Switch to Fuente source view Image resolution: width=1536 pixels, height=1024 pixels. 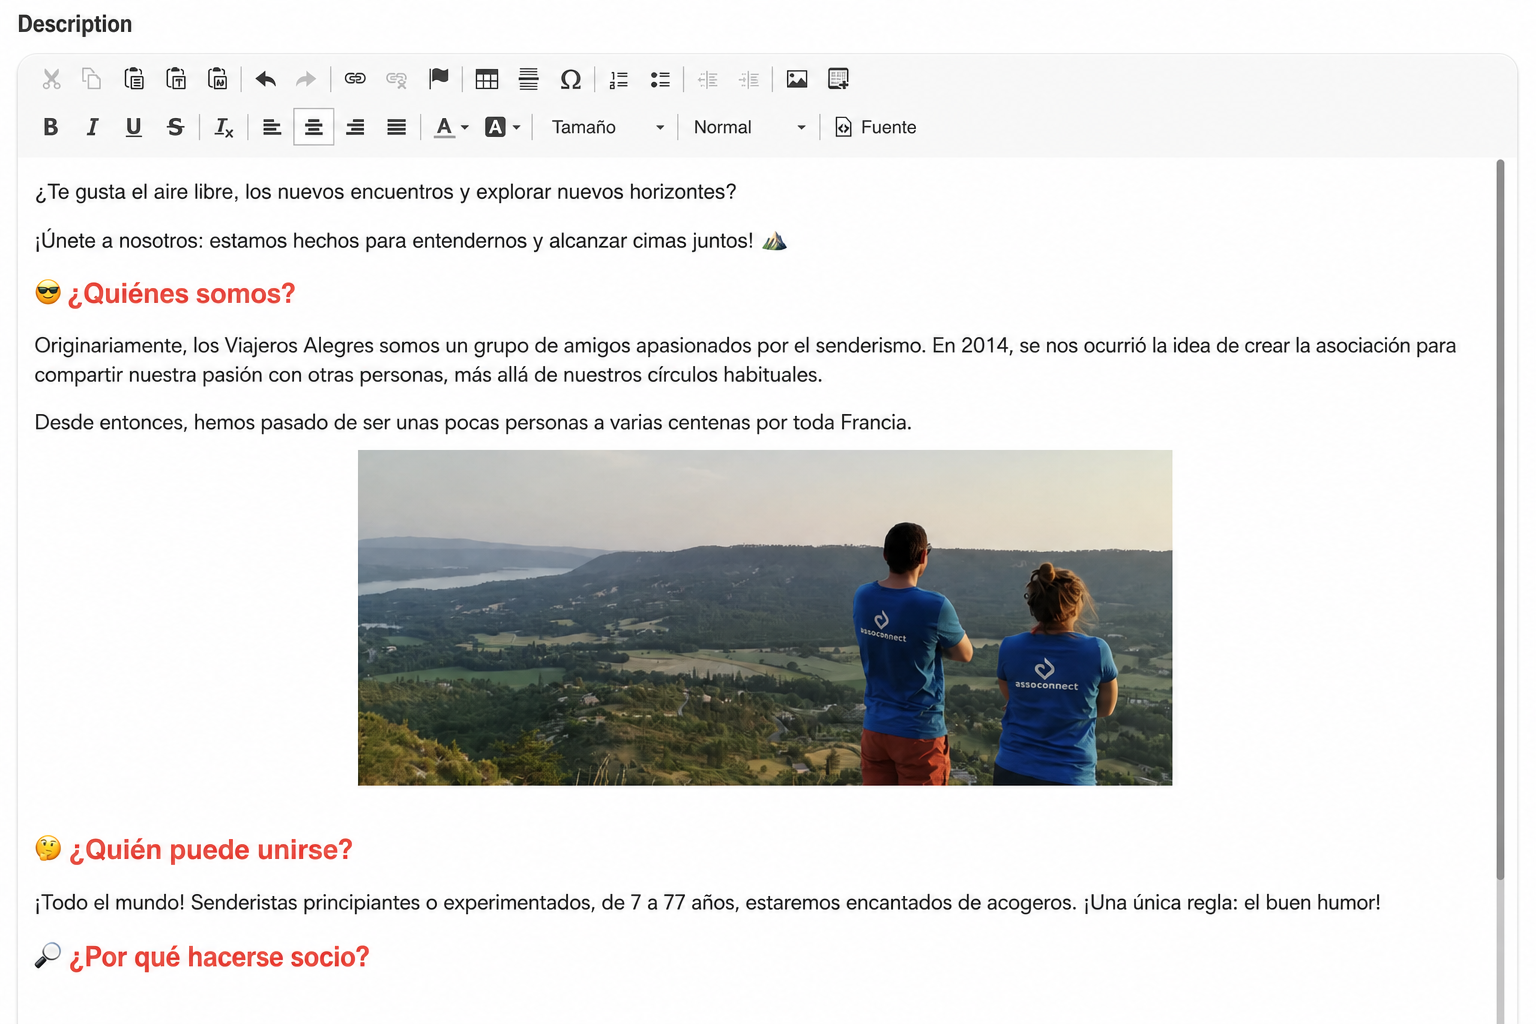[876, 127]
